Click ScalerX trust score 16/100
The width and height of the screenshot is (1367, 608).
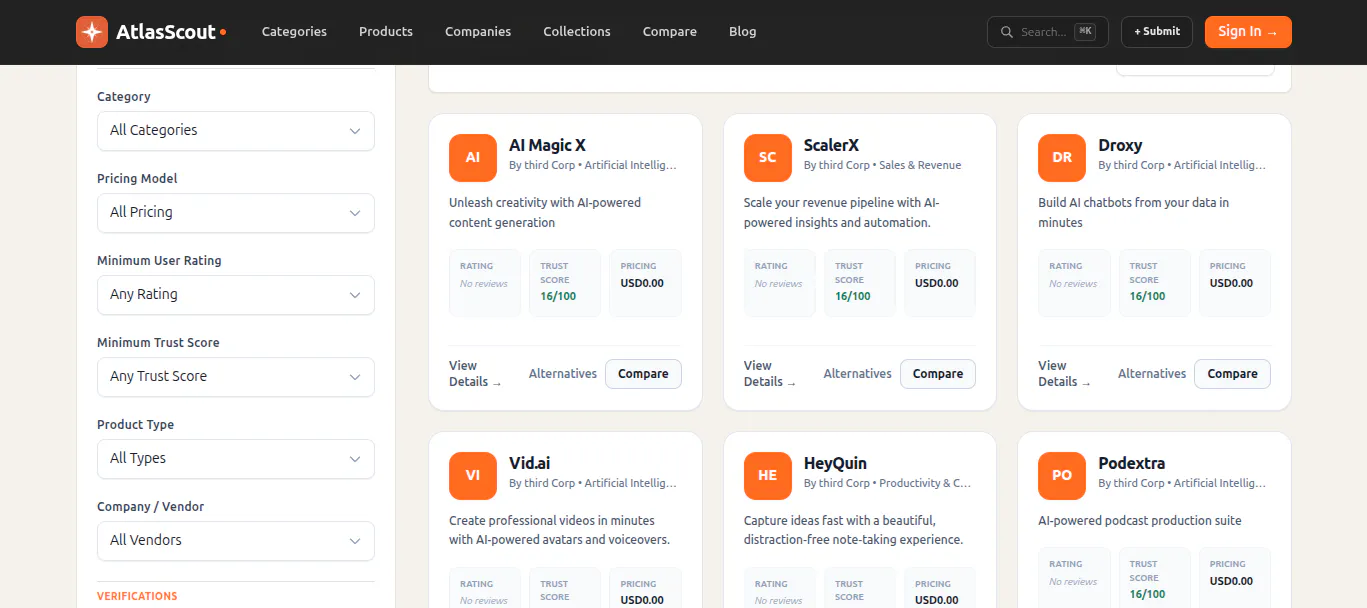click(853, 297)
